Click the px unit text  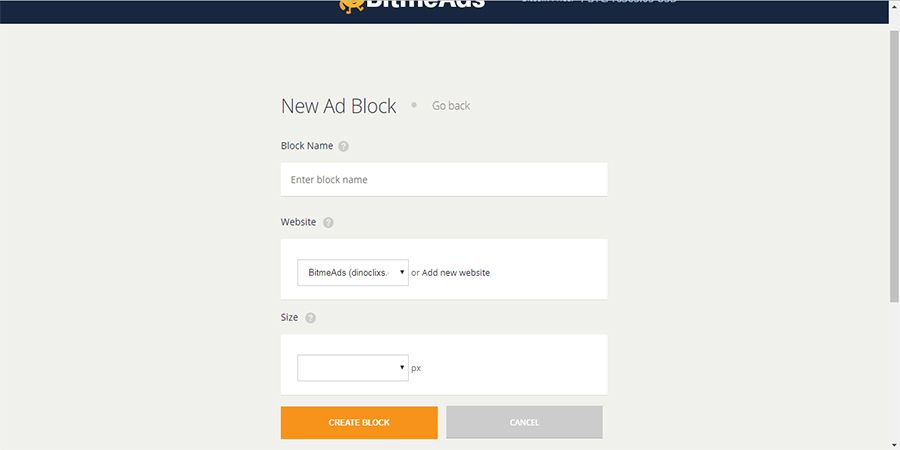point(416,368)
